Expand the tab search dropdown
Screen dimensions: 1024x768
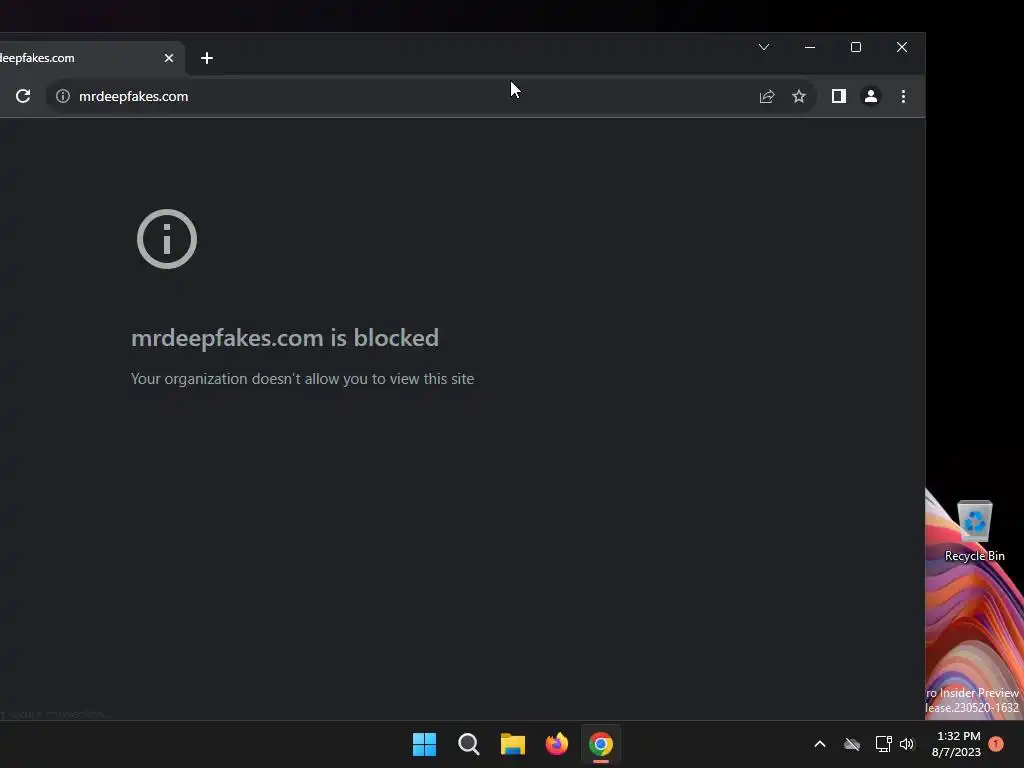(764, 47)
